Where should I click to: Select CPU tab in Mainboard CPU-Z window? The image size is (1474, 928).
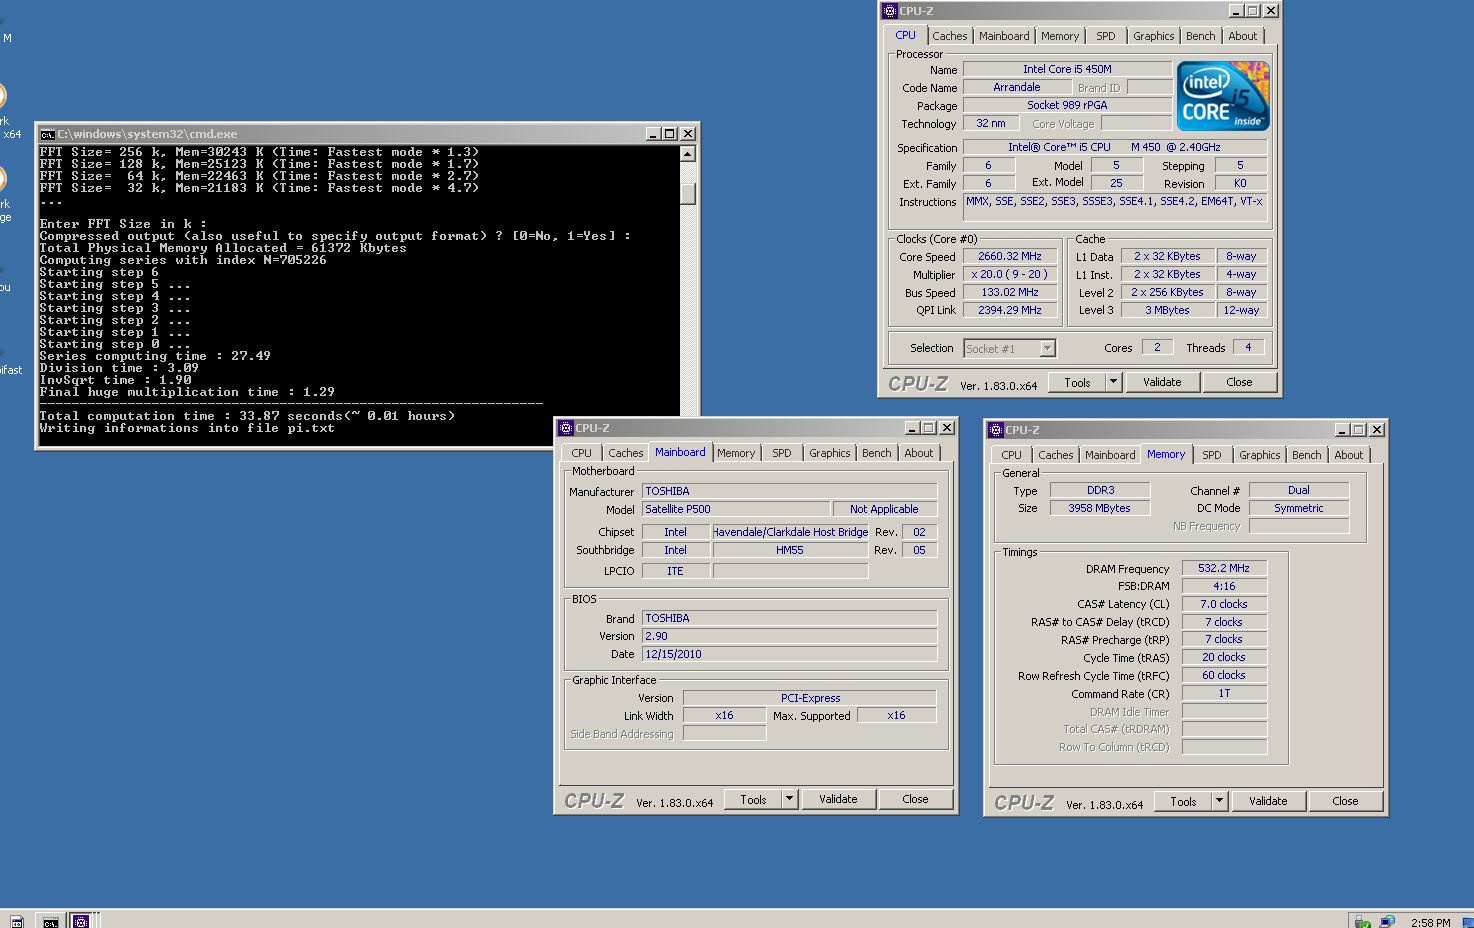pos(581,453)
